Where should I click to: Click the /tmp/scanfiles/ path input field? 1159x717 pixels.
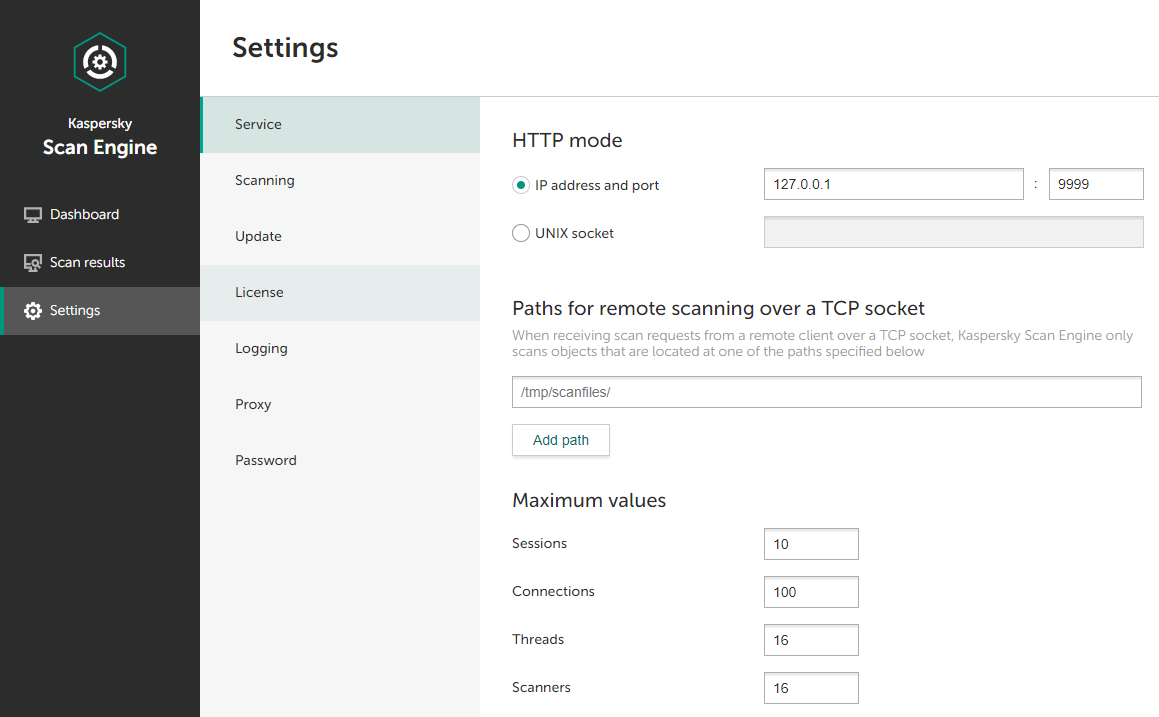coord(826,392)
